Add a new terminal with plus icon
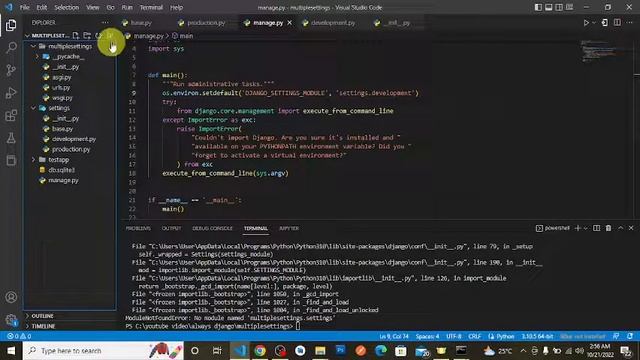Viewport: 640px width, 360px height. 578,228
